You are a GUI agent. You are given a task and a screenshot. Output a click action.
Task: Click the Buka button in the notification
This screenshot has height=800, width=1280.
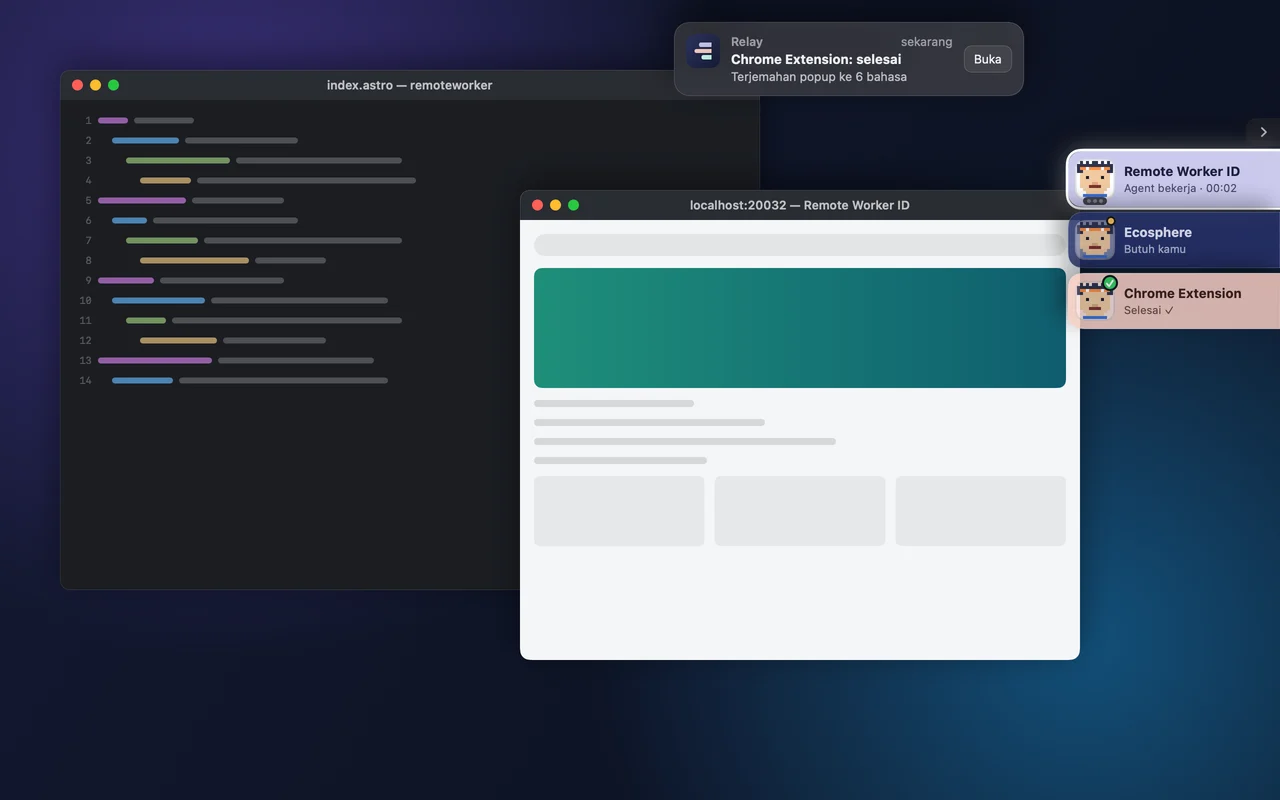coord(987,59)
